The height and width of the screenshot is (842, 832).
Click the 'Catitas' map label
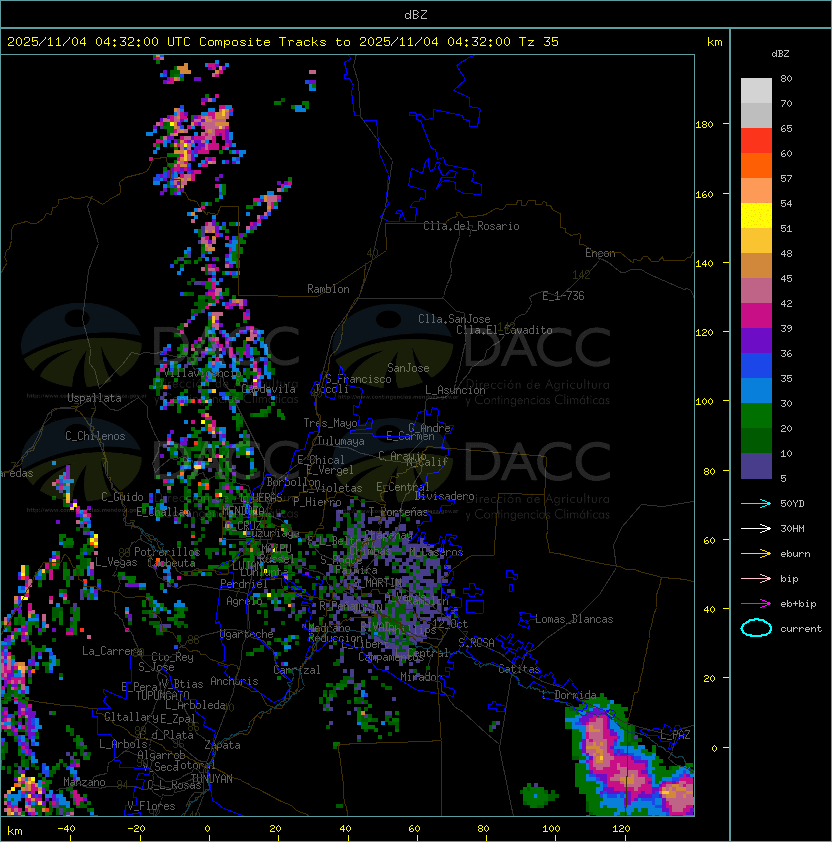click(x=519, y=669)
